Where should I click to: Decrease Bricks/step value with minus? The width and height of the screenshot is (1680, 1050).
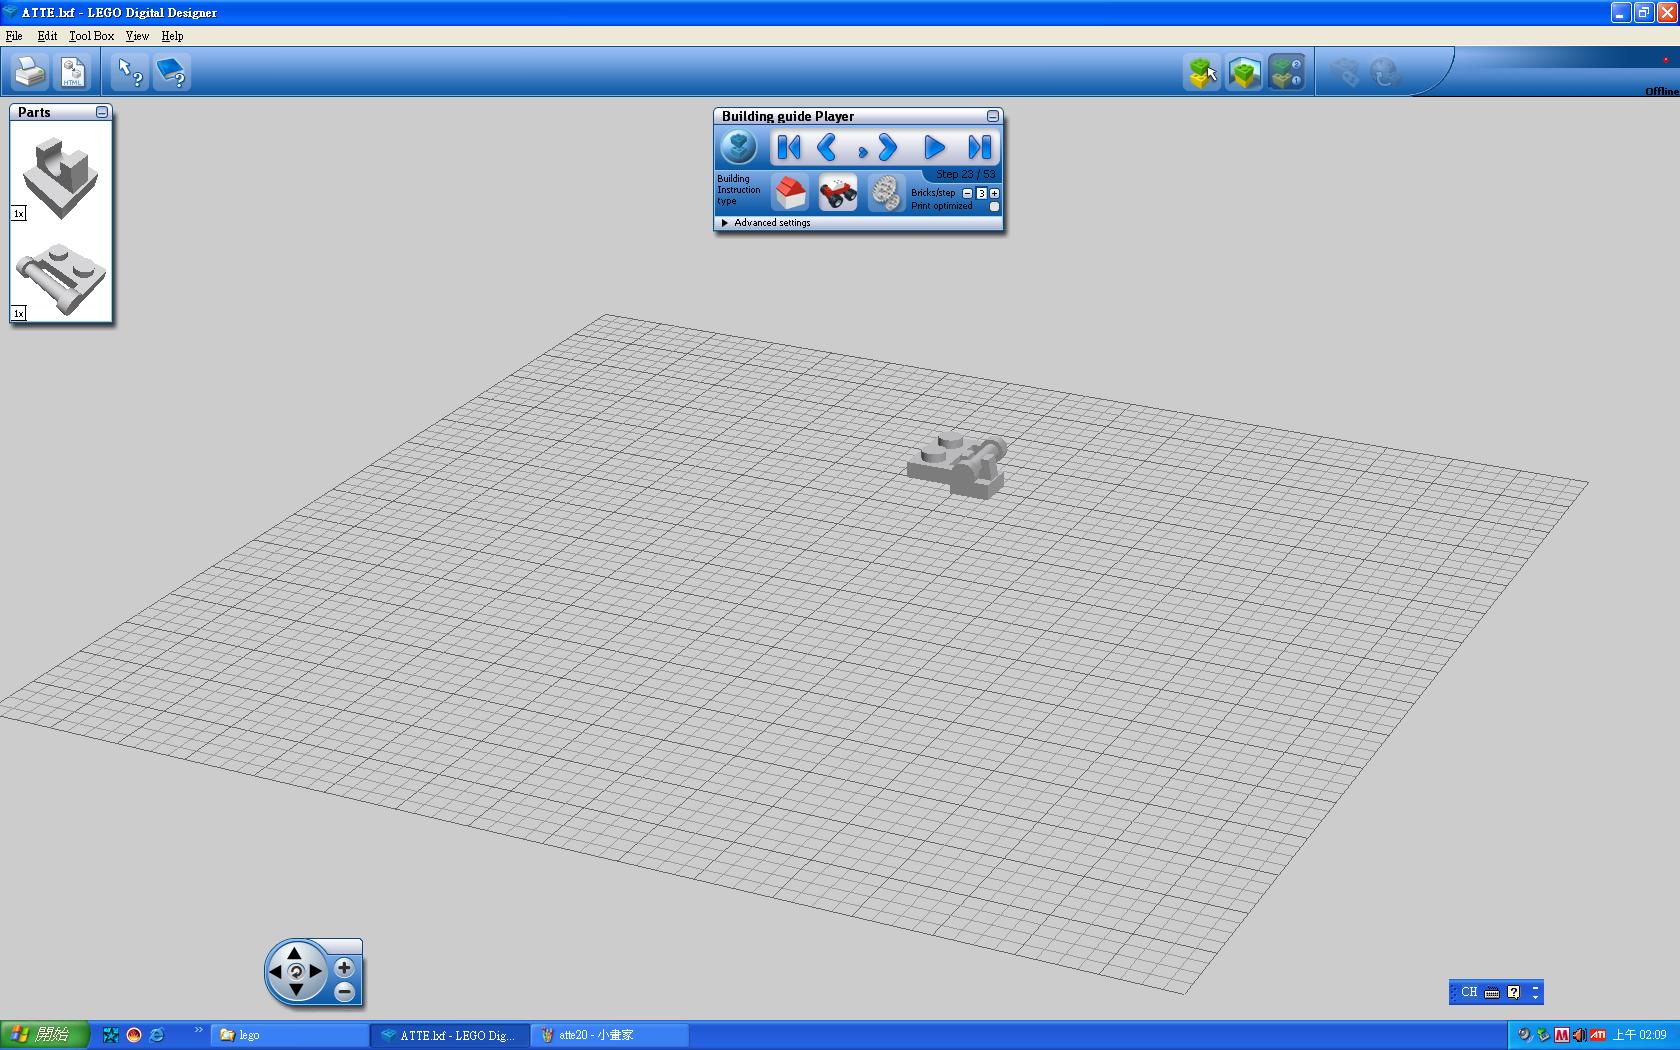coord(968,193)
